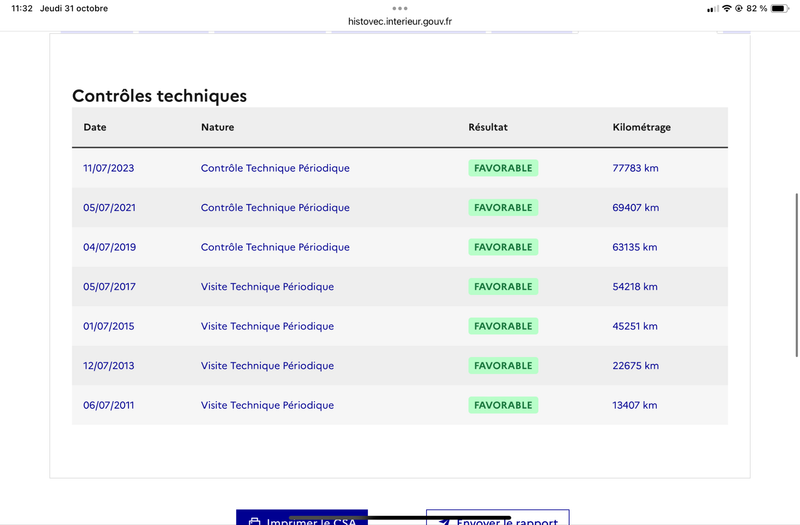
Task: Click Visite Technique Périodique in the 2017 row
Action: point(267,287)
